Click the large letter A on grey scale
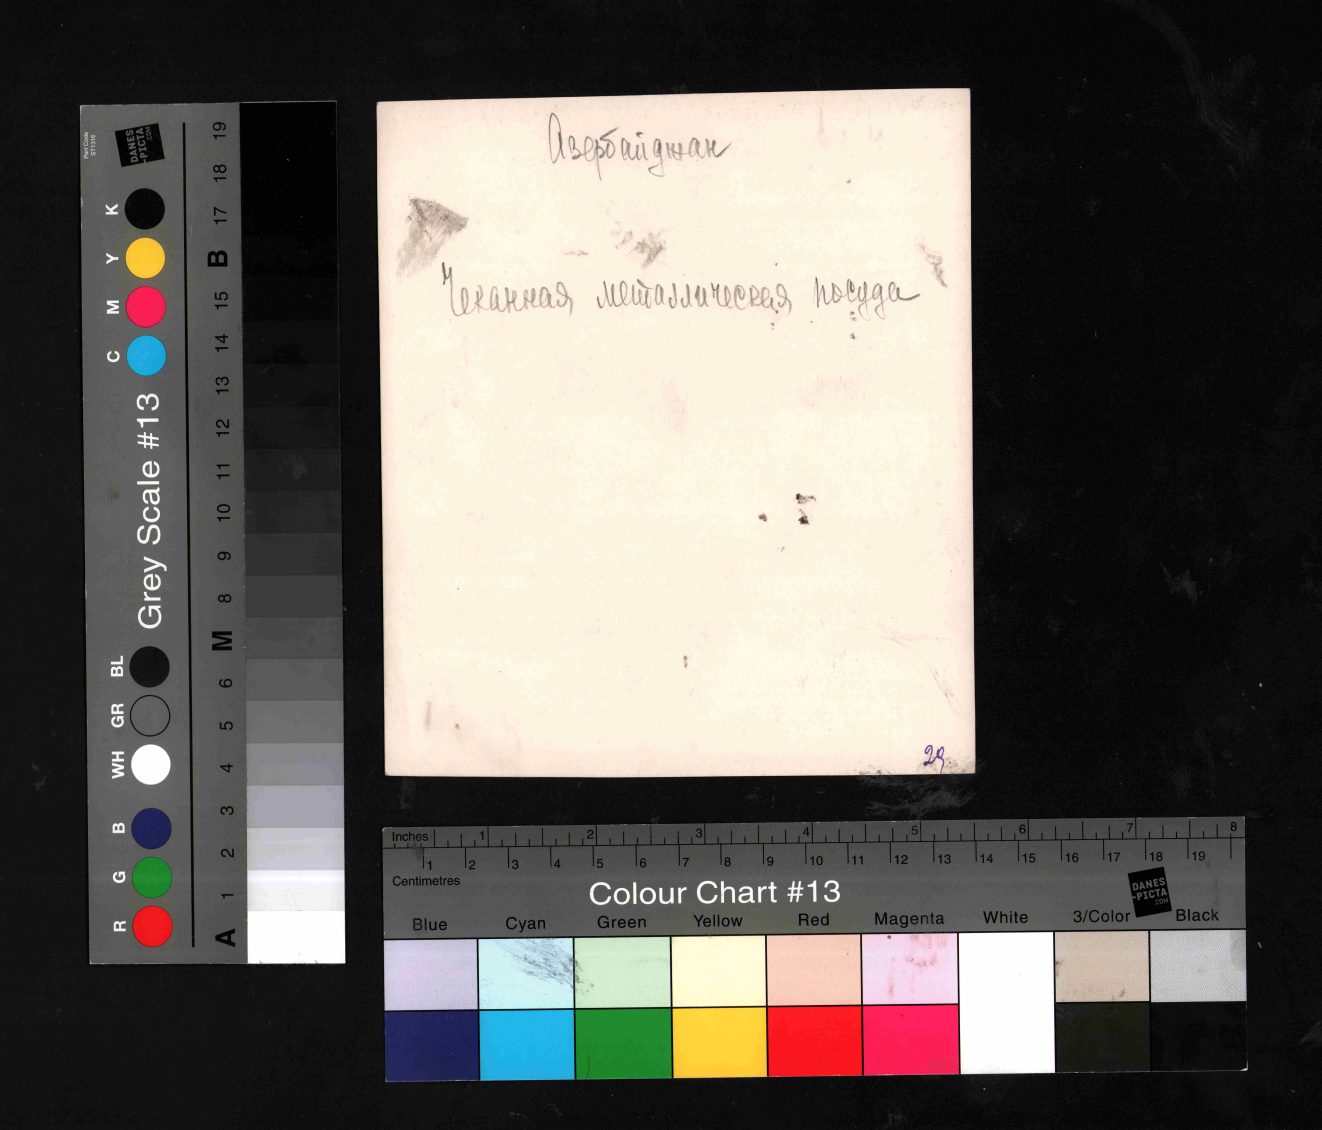This screenshot has width=1322, height=1130. pyautogui.click(x=225, y=937)
